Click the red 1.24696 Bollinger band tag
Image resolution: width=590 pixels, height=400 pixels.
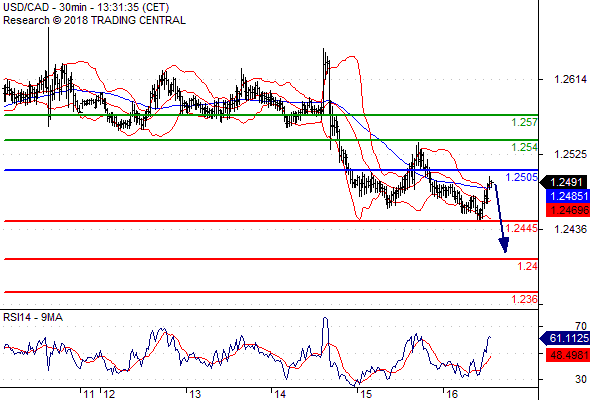coord(568,210)
